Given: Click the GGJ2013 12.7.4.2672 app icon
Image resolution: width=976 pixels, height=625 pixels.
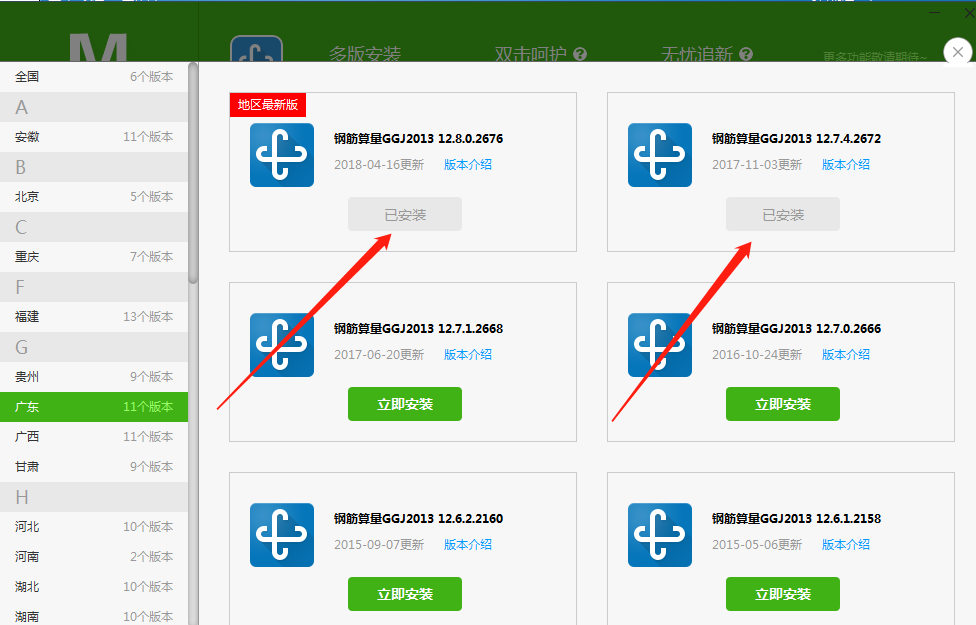Looking at the screenshot, I should click(x=660, y=155).
